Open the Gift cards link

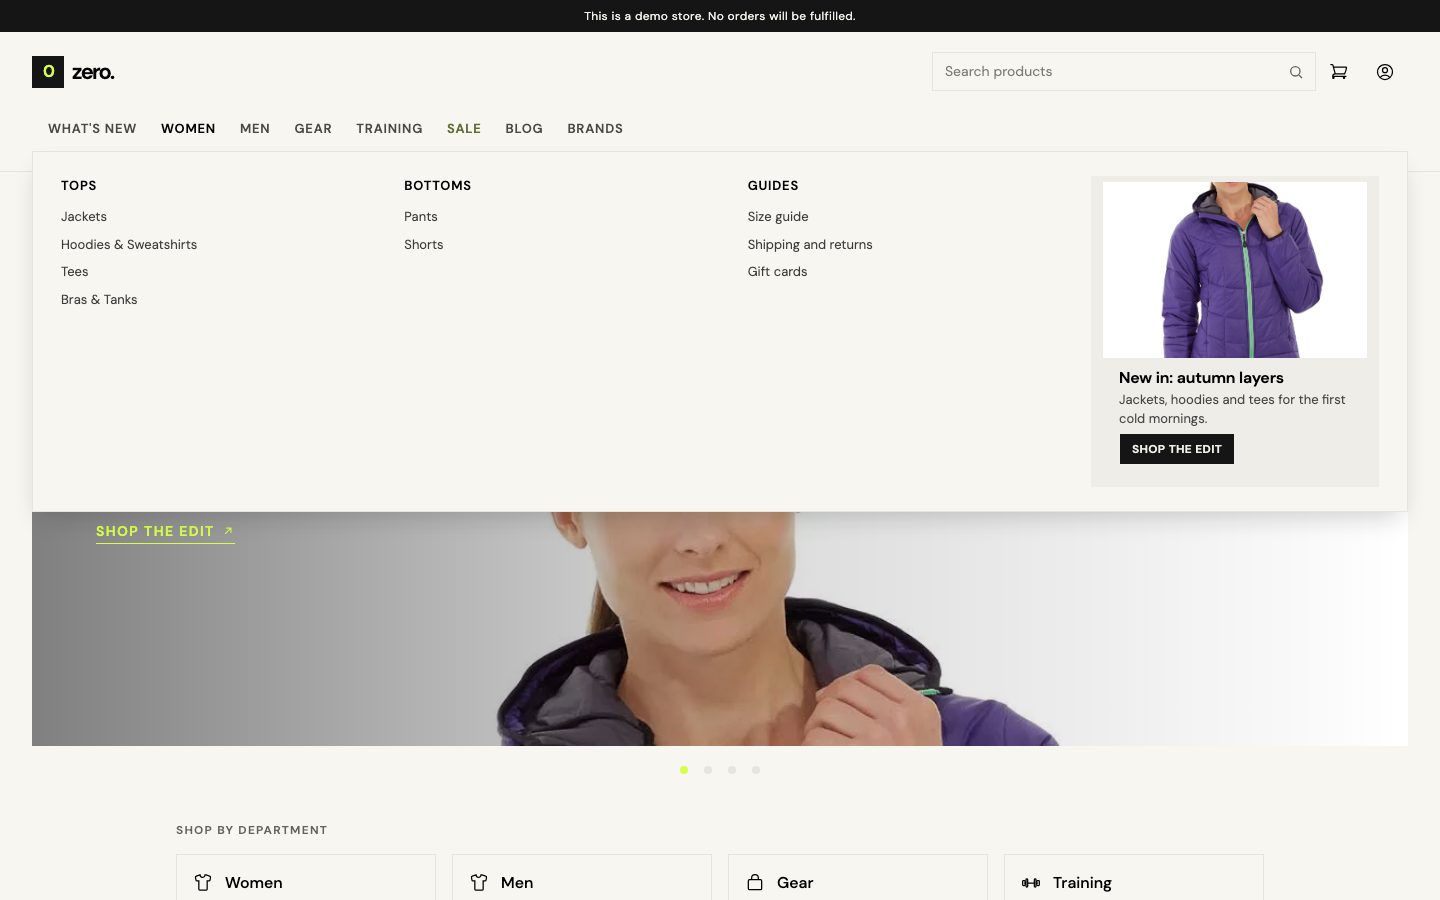(777, 271)
